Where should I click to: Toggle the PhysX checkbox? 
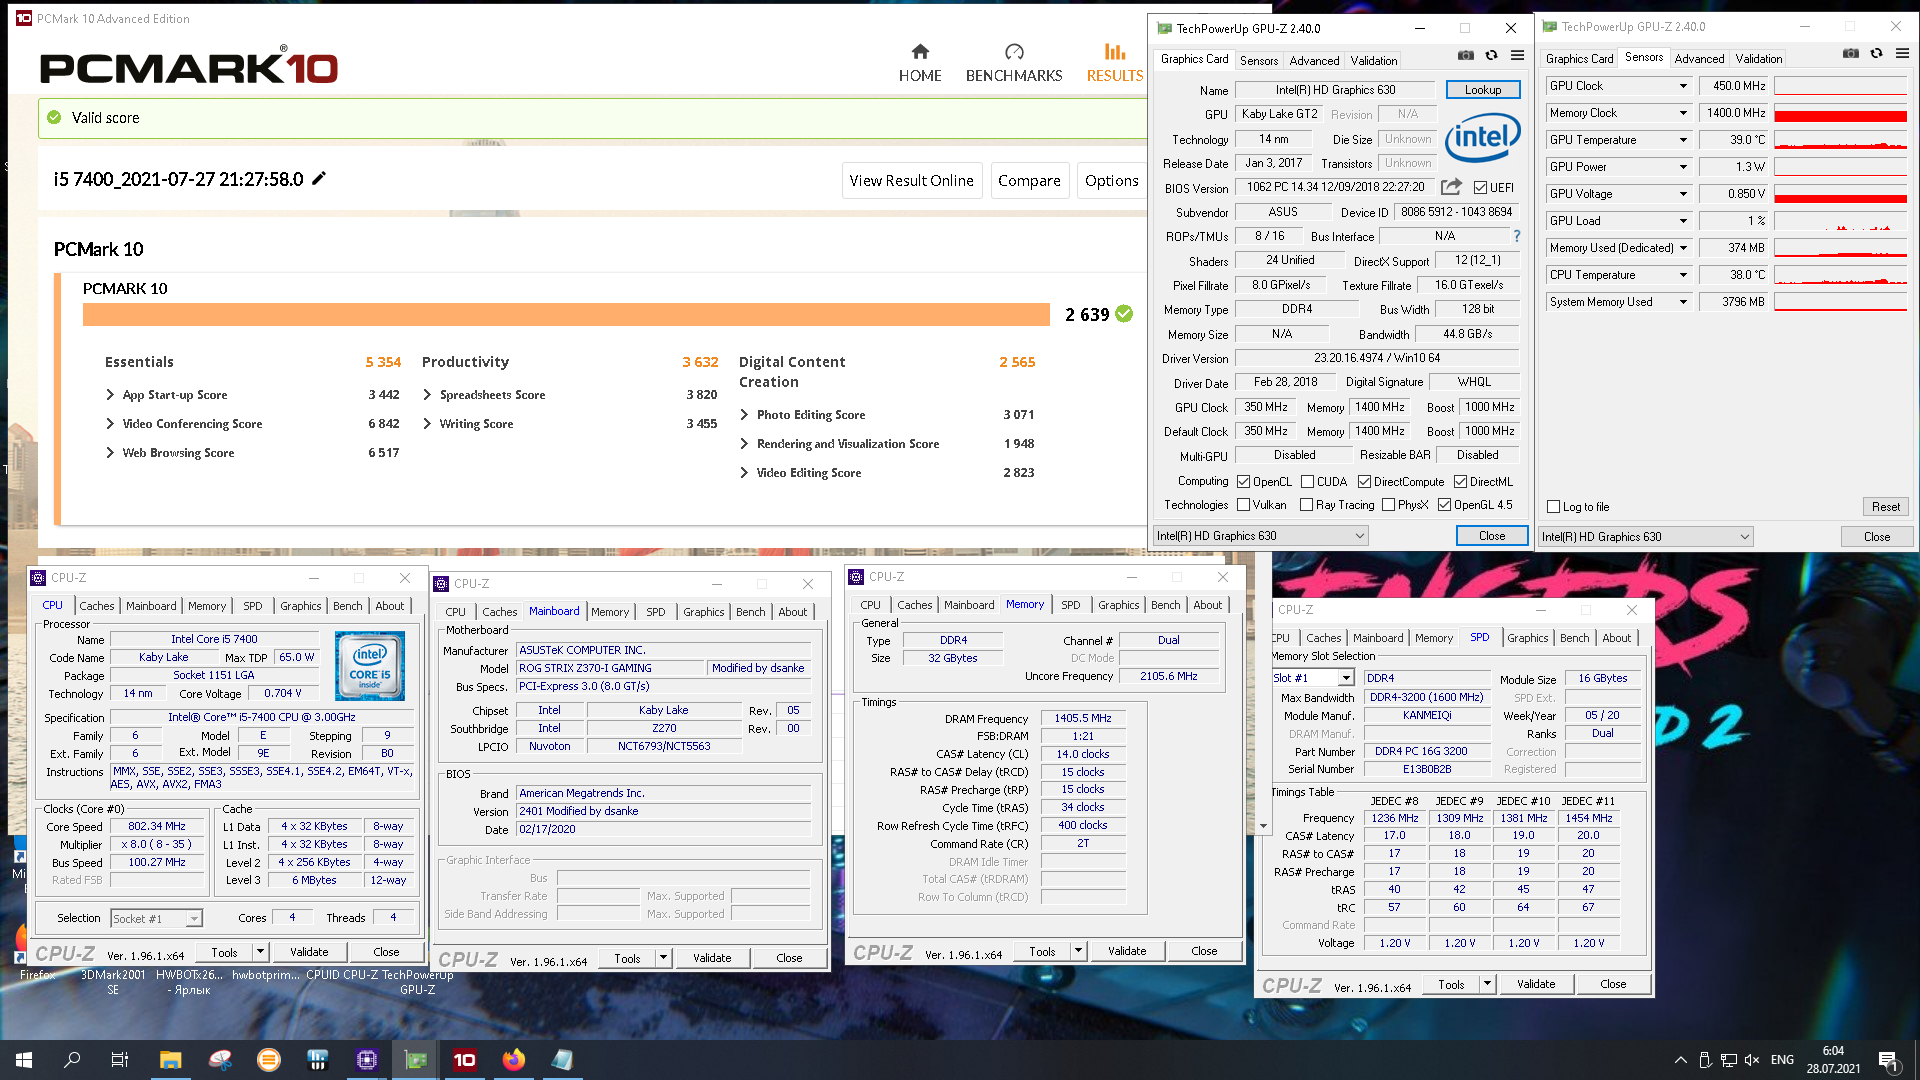[x=1388, y=505]
